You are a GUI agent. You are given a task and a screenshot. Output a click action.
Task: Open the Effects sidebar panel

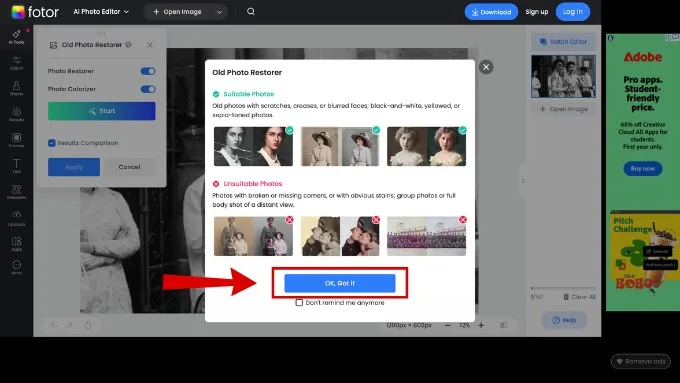[x=16, y=88]
